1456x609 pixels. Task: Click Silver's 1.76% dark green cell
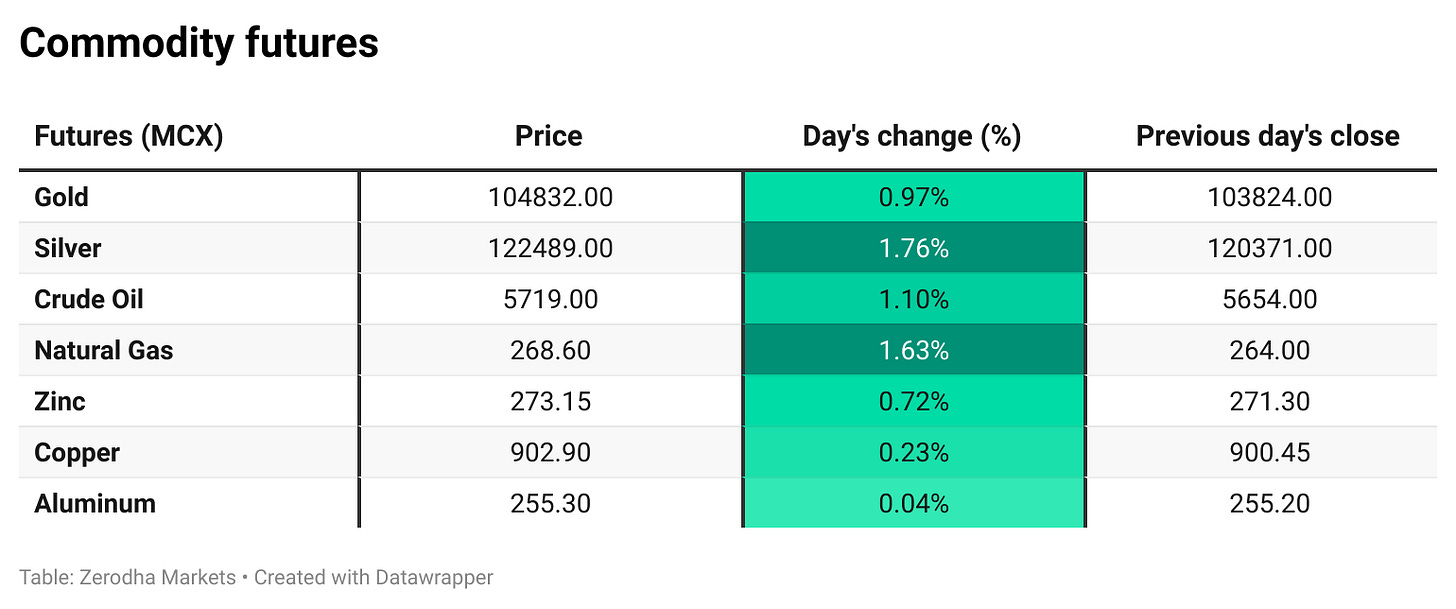click(x=913, y=248)
